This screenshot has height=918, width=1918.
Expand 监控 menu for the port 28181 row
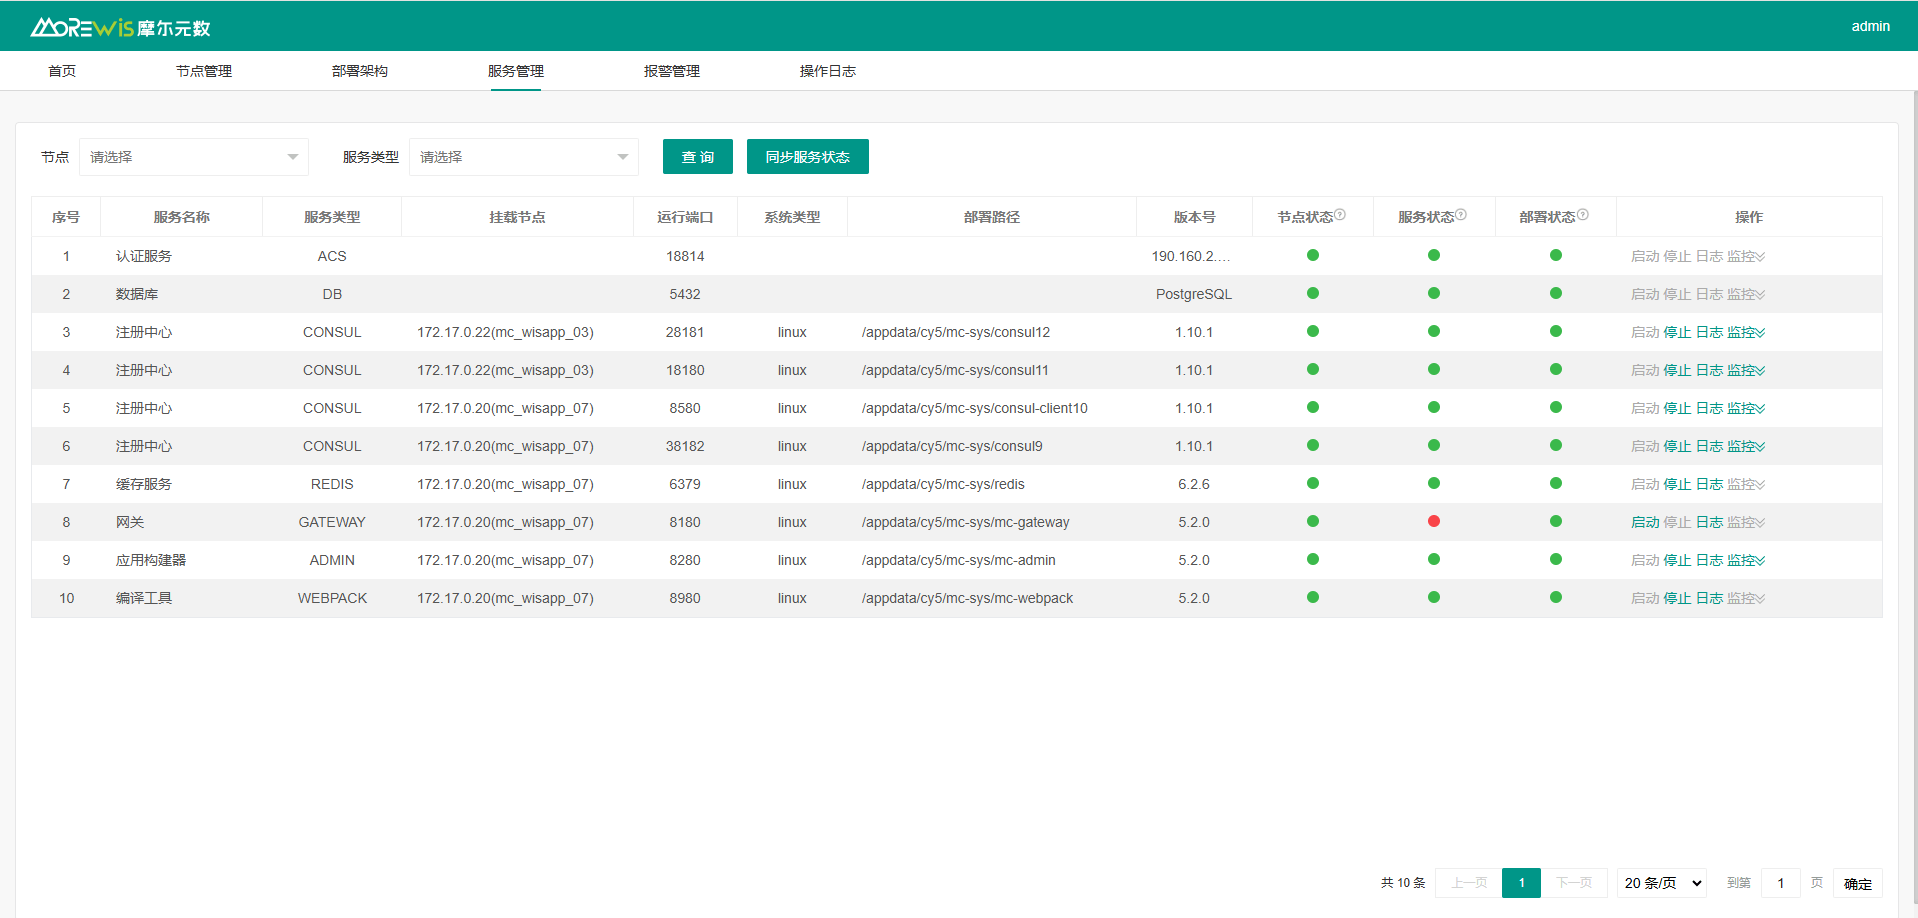point(1746,332)
